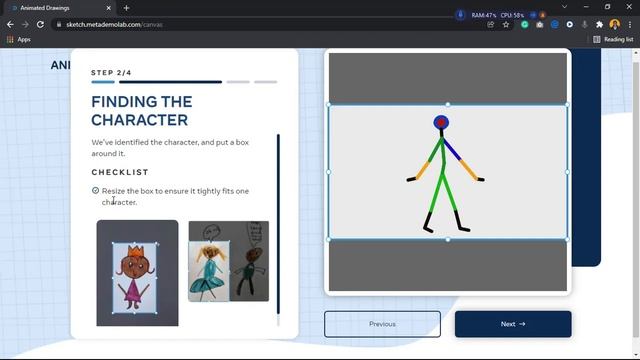
Task: Click the Previous button
Action: [x=382, y=324]
